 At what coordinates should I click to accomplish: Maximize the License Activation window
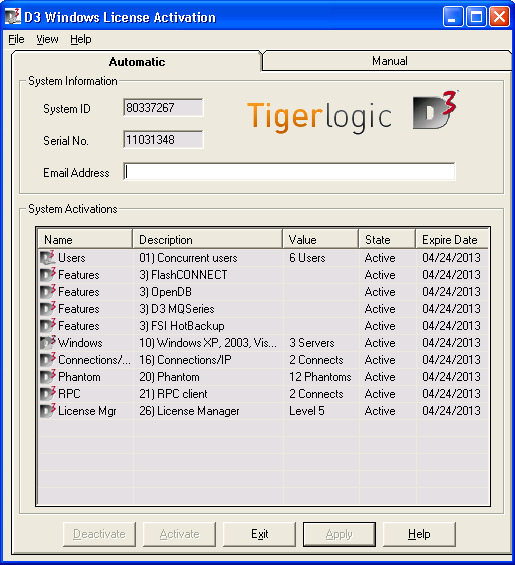coord(476,17)
